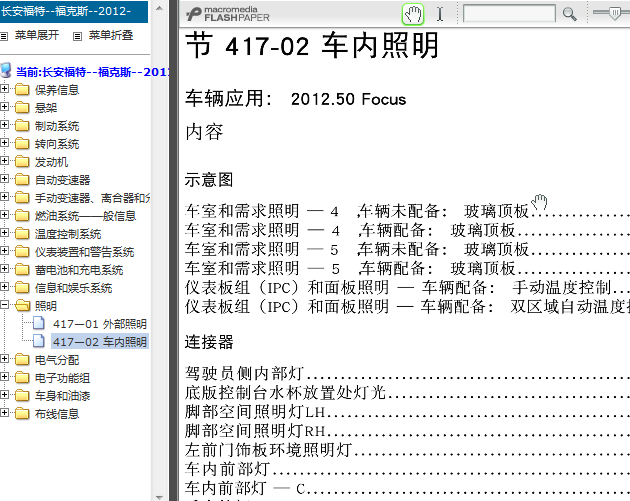
Task: Click the FlashPaper search magnifier icon
Action: point(569,14)
